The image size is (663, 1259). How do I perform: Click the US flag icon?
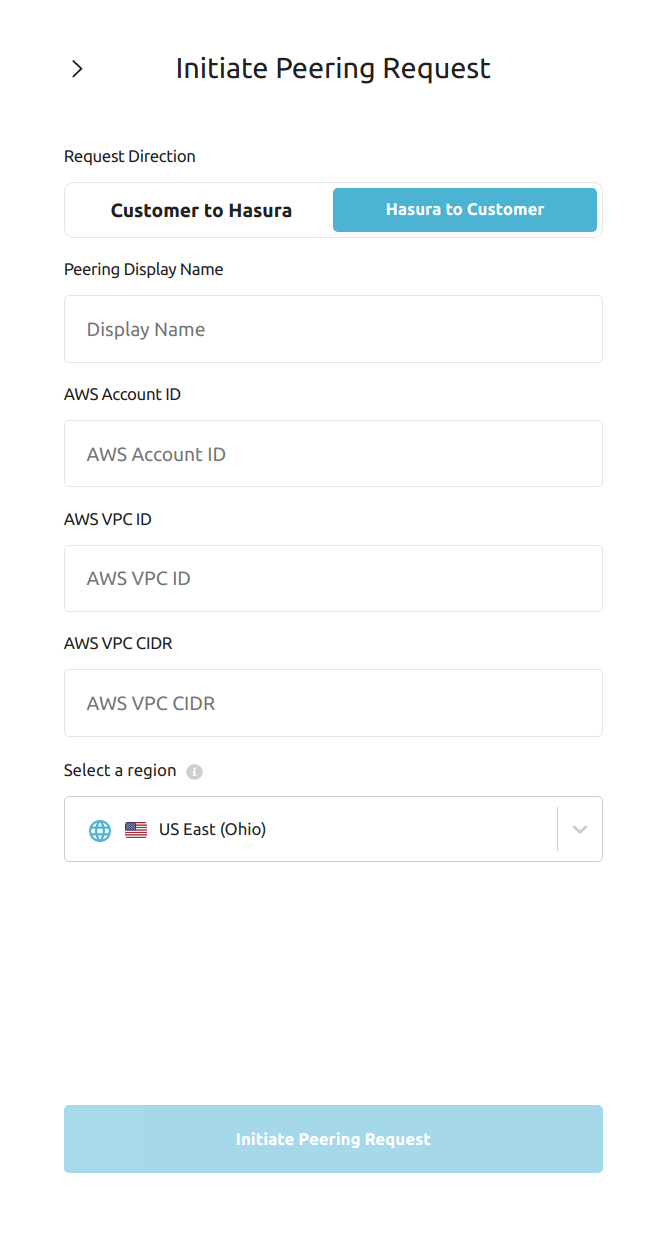[x=136, y=830]
